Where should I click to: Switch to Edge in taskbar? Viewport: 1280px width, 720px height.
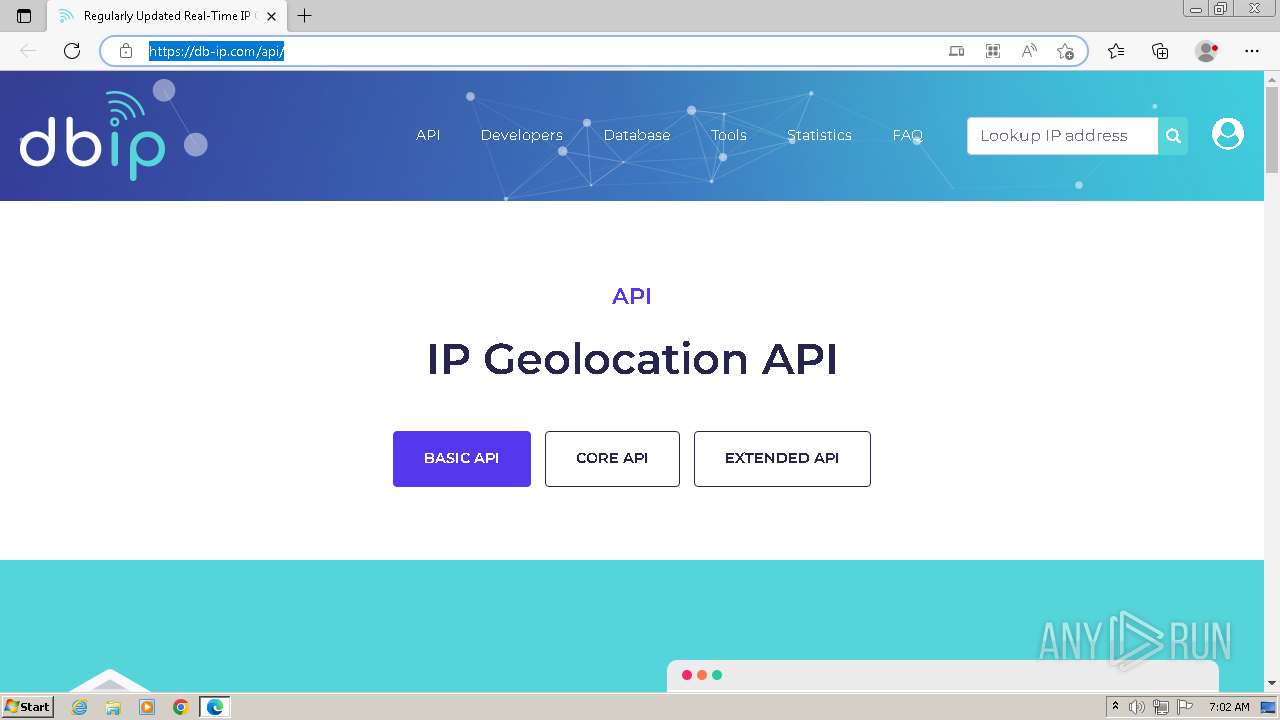coord(215,707)
